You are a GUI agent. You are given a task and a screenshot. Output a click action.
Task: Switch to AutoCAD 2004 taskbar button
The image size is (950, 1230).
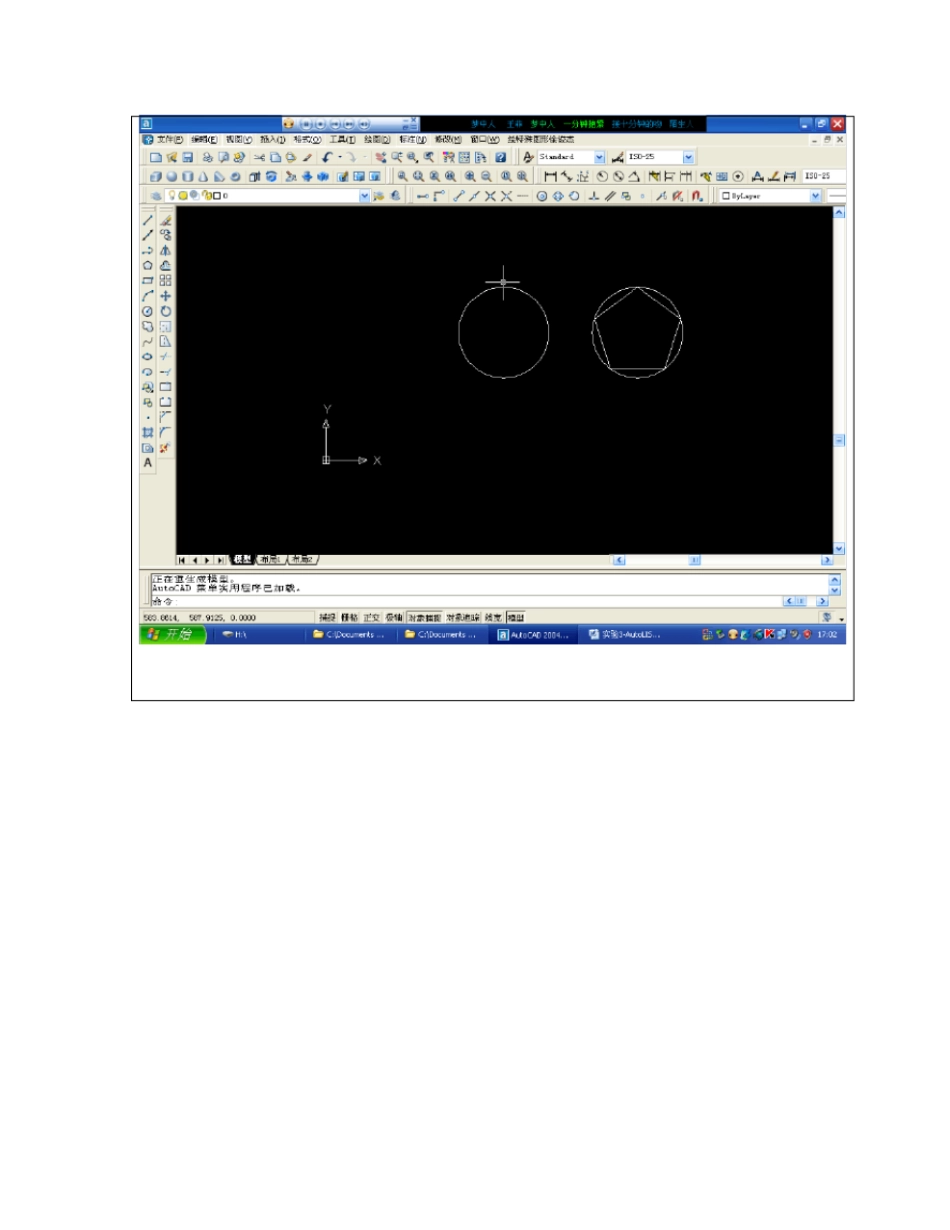[538, 634]
